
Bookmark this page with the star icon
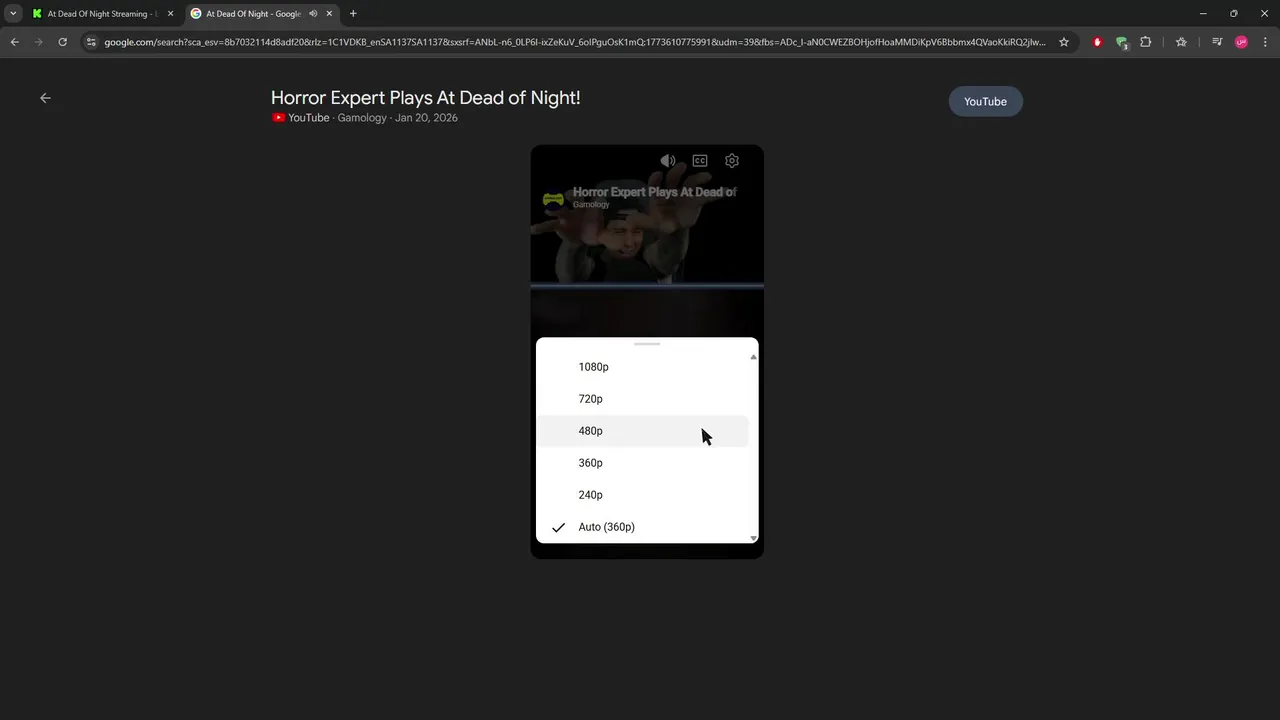[1064, 42]
